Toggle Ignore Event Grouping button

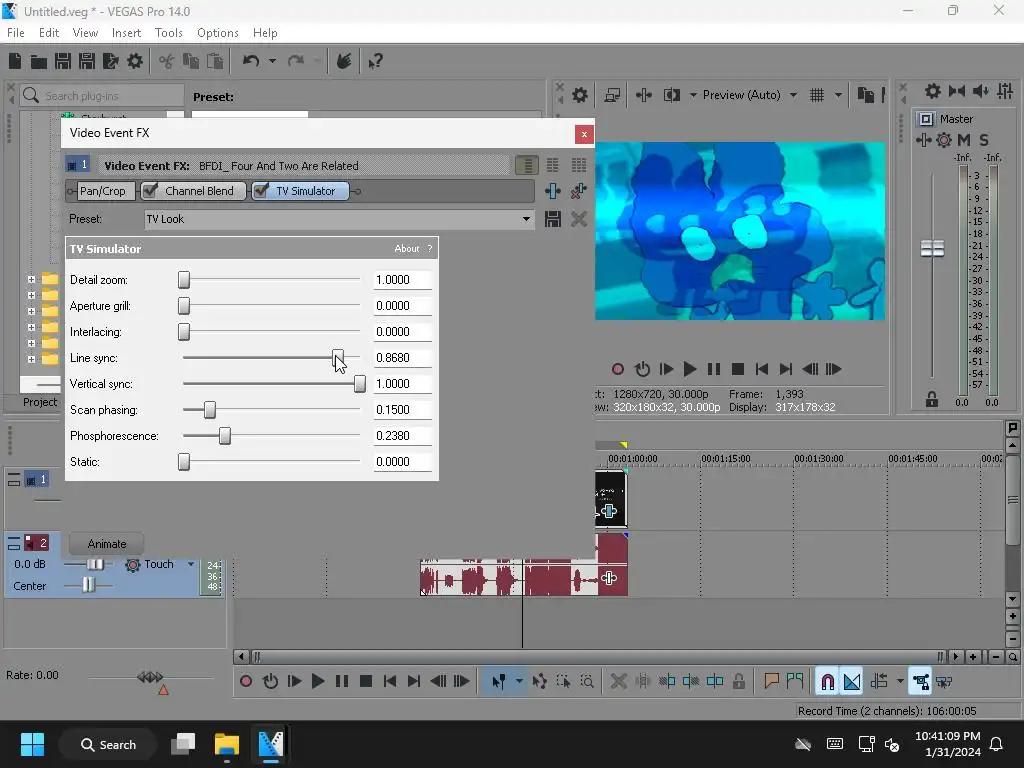[944, 682]
